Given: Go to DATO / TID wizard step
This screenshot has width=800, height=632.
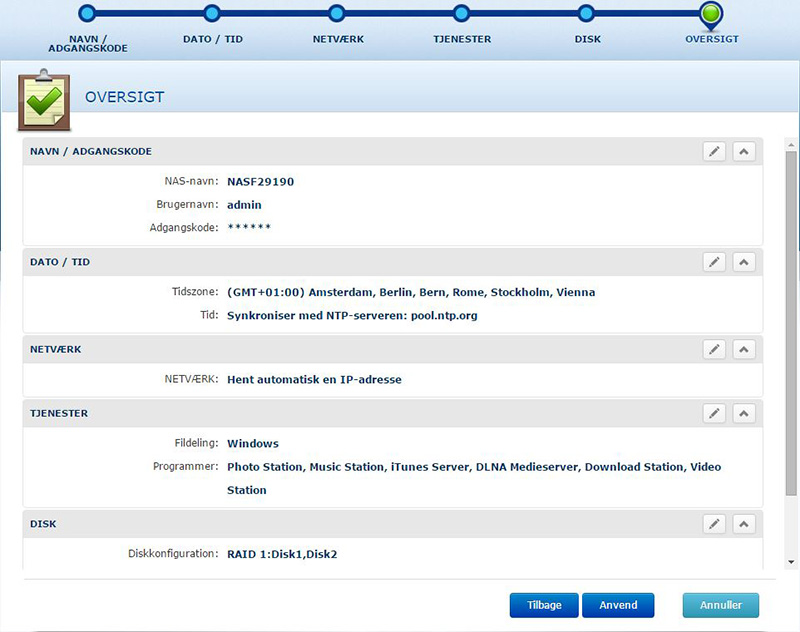Looking at the screenshot, I should (x=212, y=13).
